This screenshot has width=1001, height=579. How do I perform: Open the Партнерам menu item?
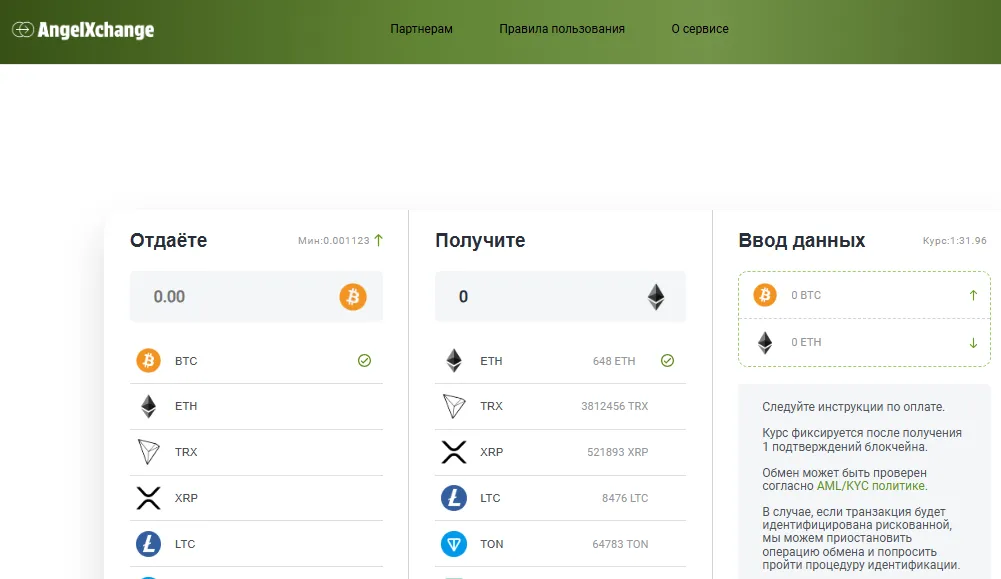point(421,29)
